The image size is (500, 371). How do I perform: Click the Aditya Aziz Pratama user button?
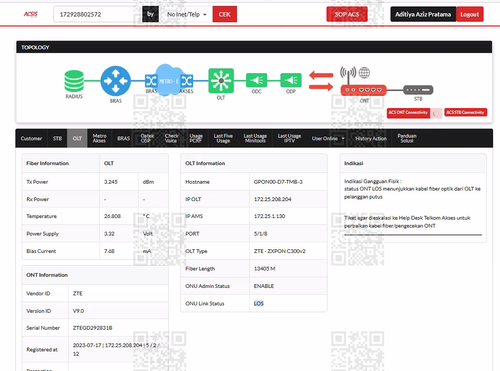pyautogui.click(x=423, y=14)
